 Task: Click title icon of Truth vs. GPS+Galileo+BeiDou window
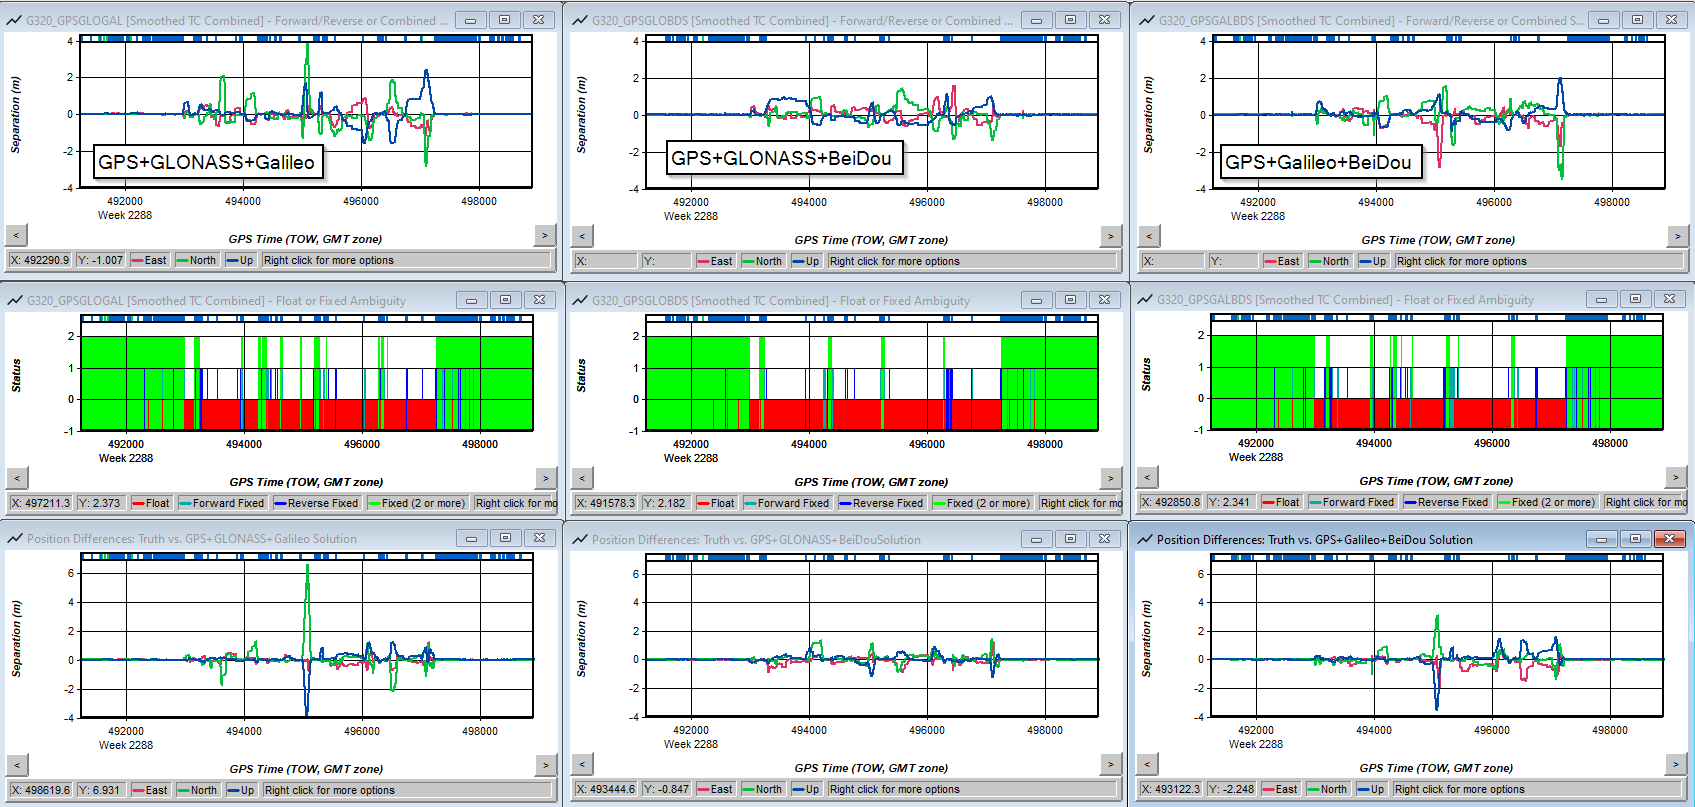(1145, 539)
